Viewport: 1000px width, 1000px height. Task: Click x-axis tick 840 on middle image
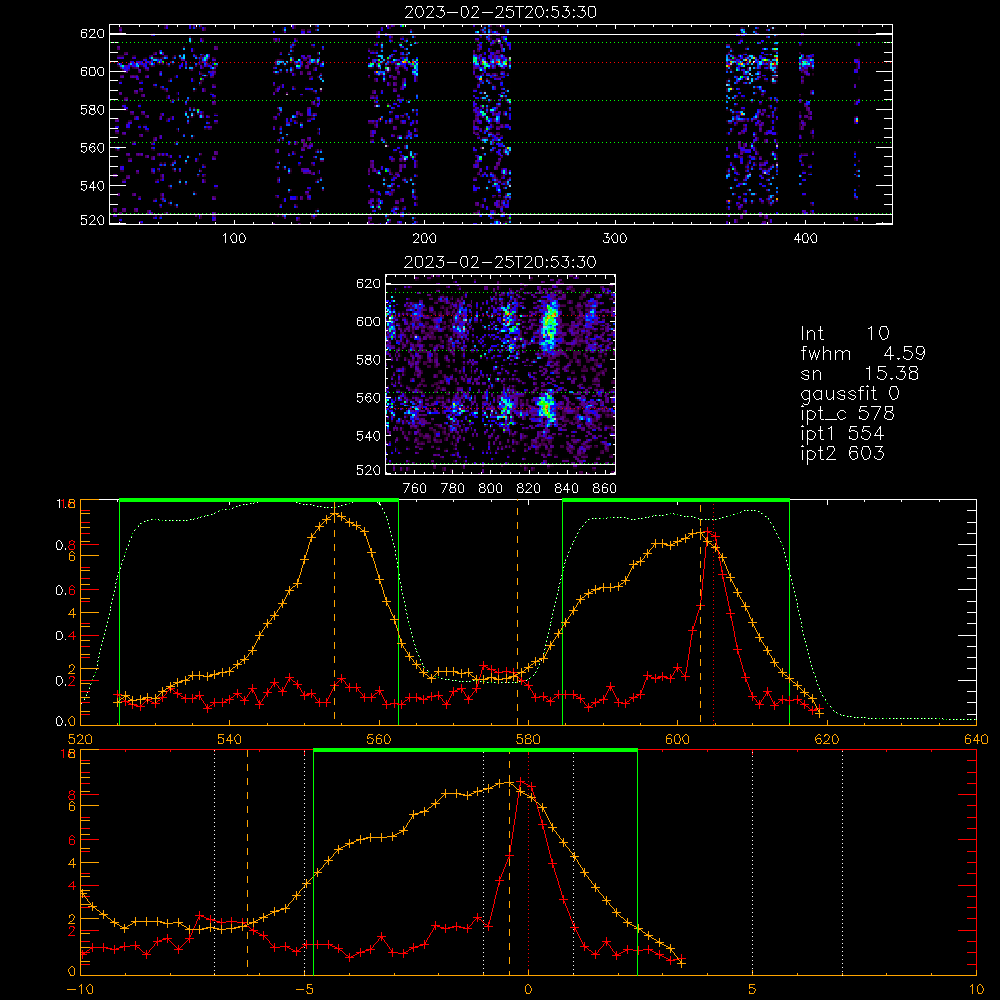[x=566, y=489]
